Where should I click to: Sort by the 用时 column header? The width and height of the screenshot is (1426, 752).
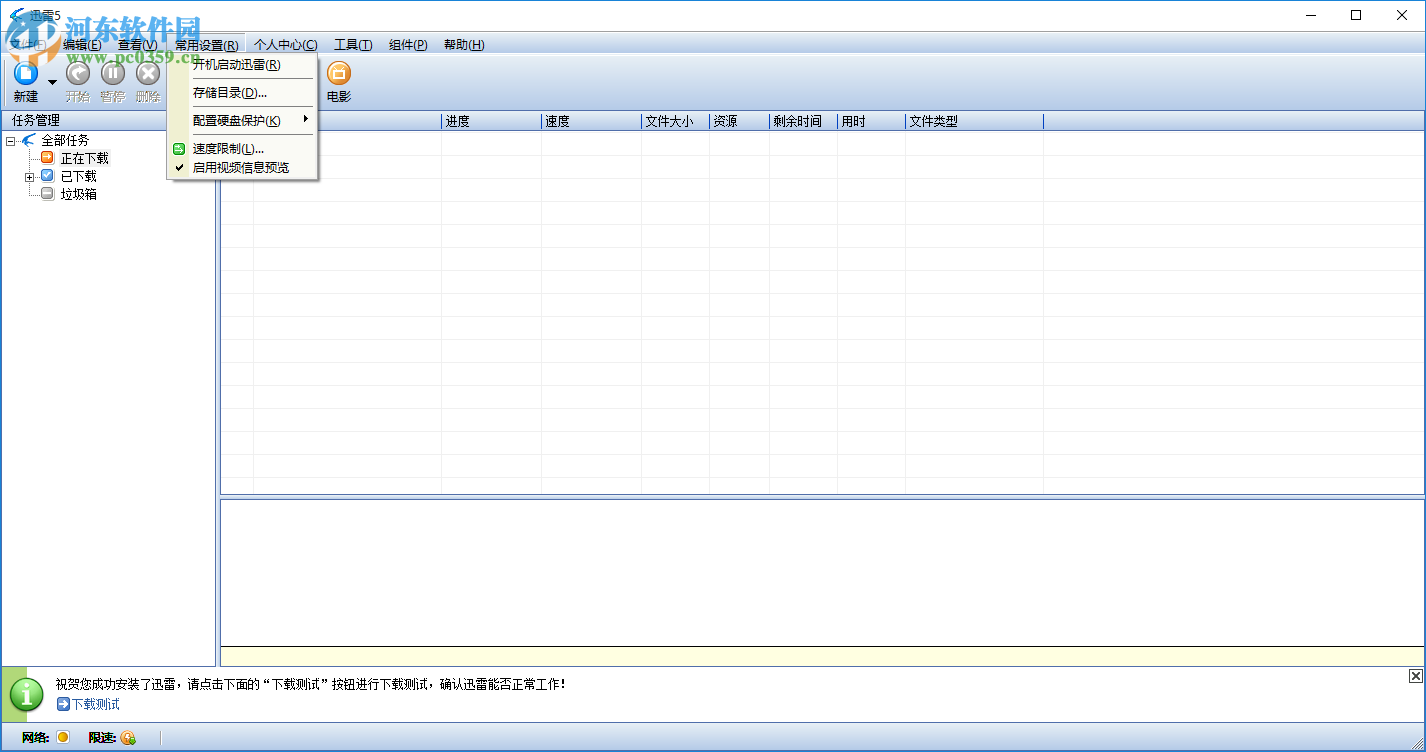pos(871,121)
